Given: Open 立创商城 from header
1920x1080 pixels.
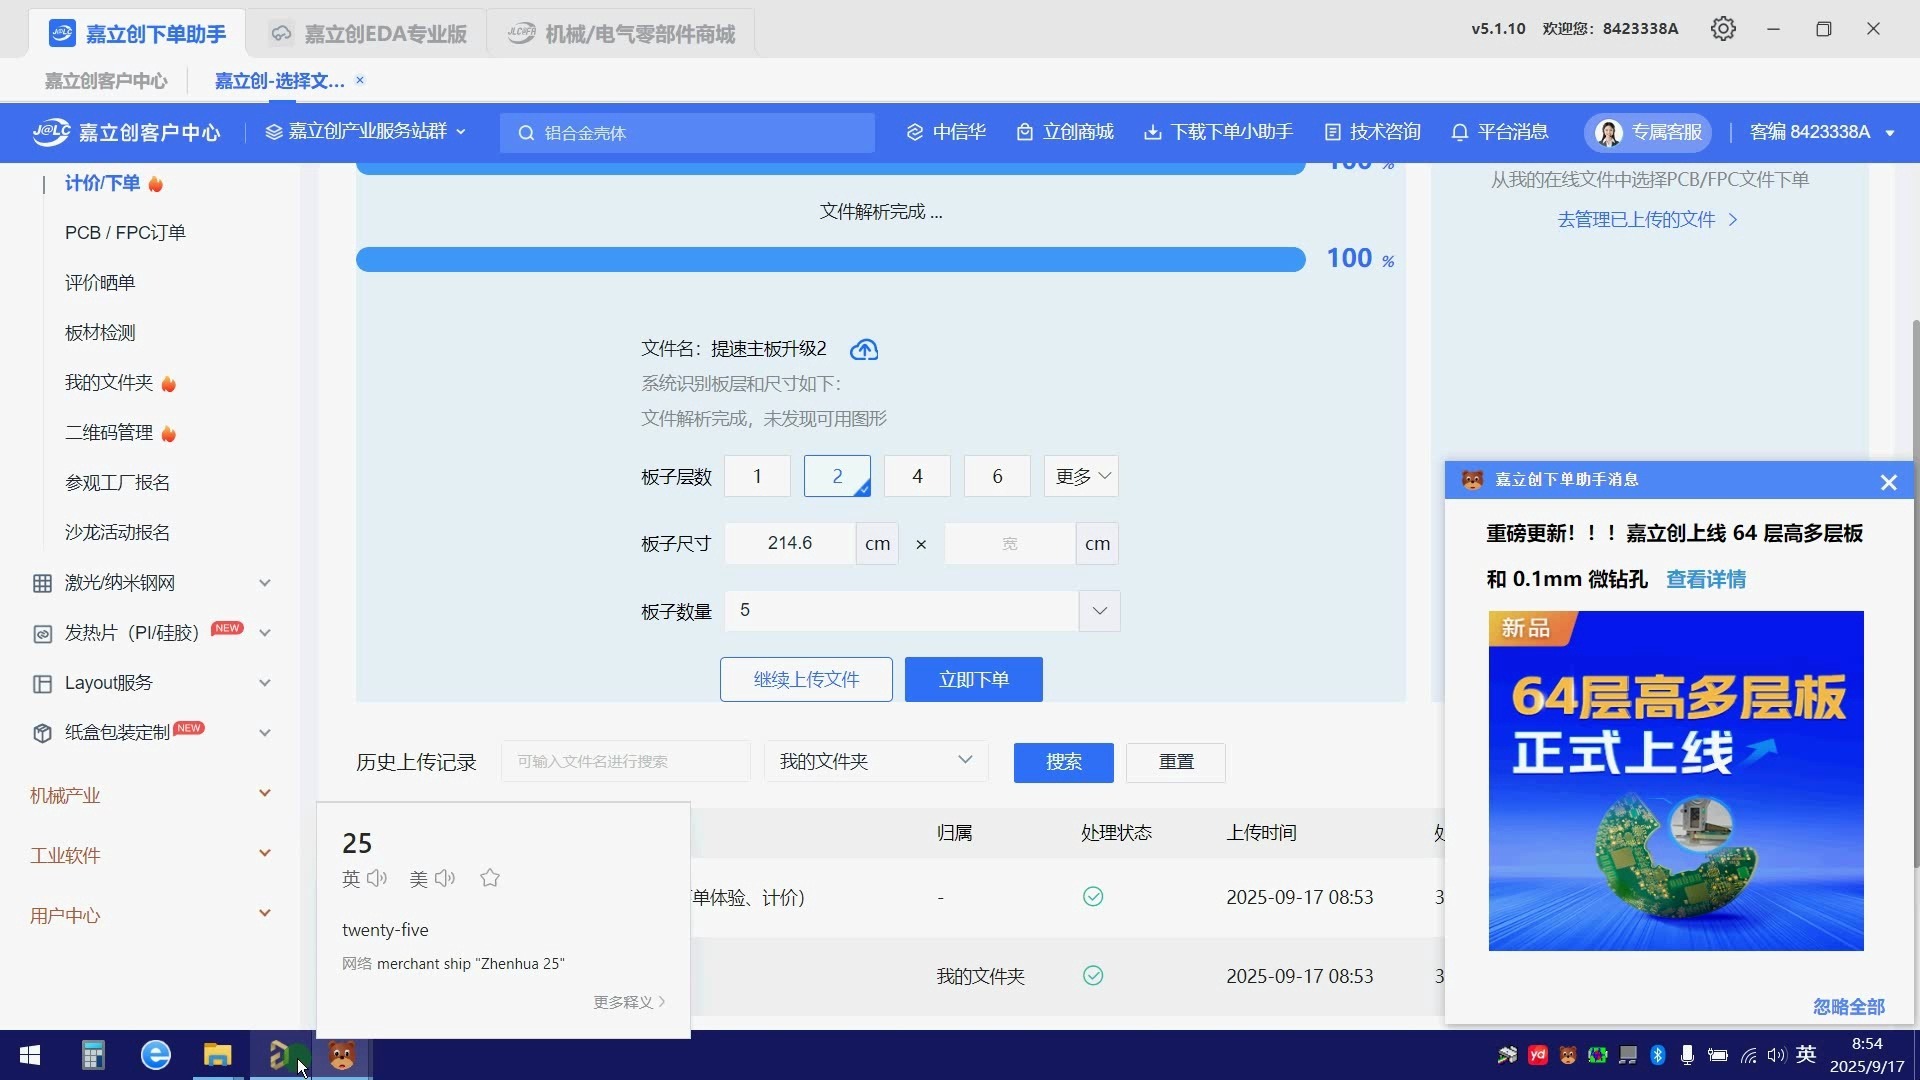Looking at the screenshot, I should [1065, 132].
